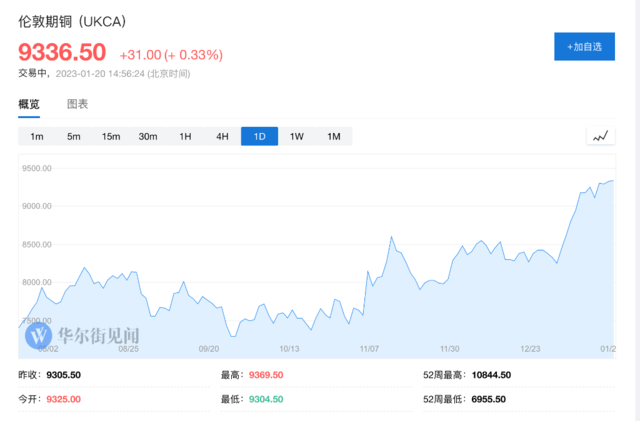Select the active 1D interval
Image resolution: width=640 pixels, height=421 pixels.
[x=260, y=136]
